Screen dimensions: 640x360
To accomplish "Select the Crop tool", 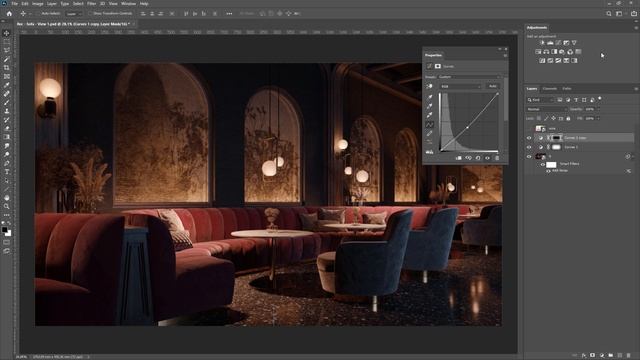I will [7, 67].
